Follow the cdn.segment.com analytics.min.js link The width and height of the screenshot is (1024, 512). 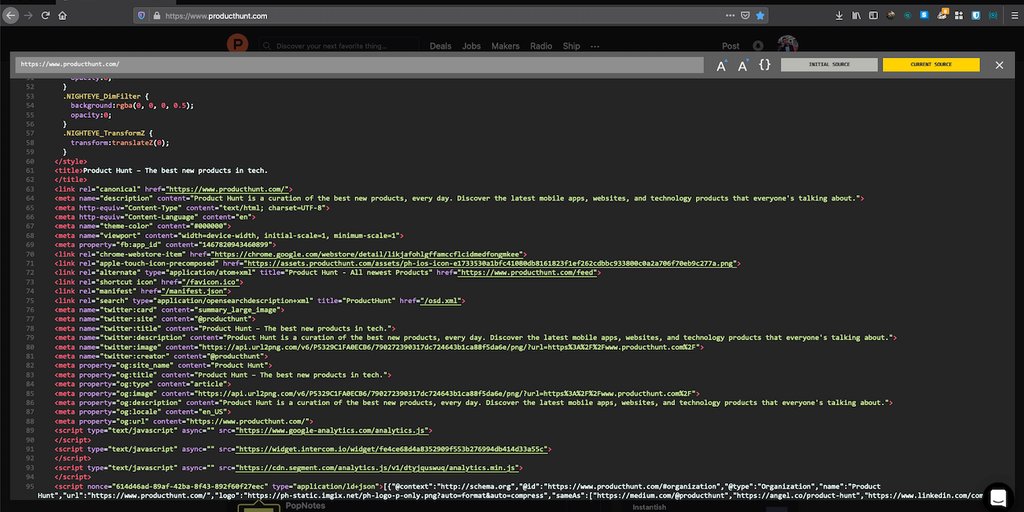tap(378, 468)
